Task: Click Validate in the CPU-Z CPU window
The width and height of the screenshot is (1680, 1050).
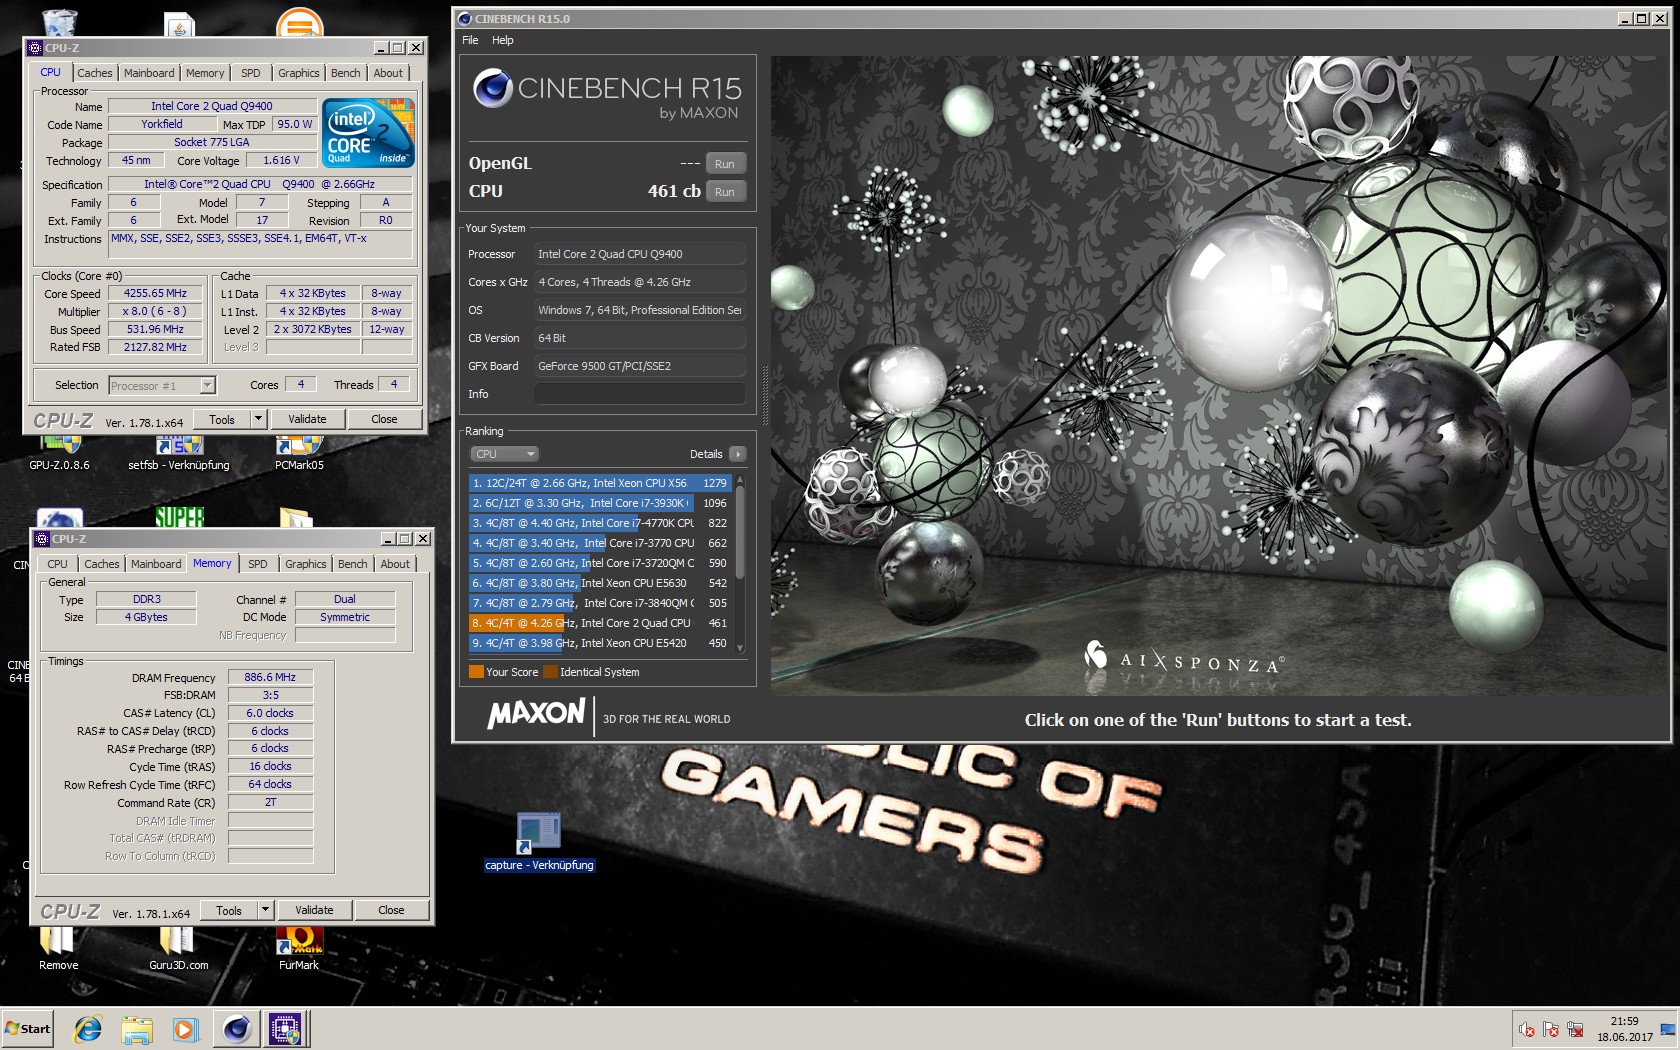Action: [x=307, y=419]
